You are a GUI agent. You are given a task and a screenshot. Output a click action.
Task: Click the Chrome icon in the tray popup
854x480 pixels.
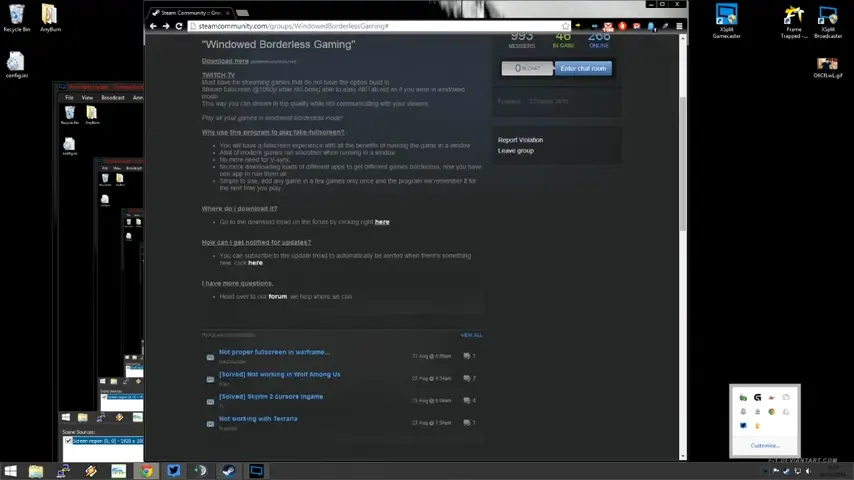(x=771, y=411)
